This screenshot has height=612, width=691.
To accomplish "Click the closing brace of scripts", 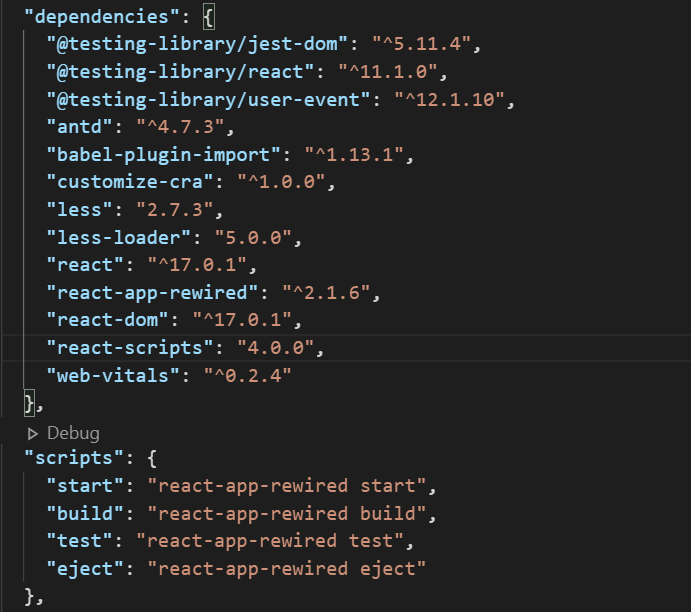I will tap(29, 597).
